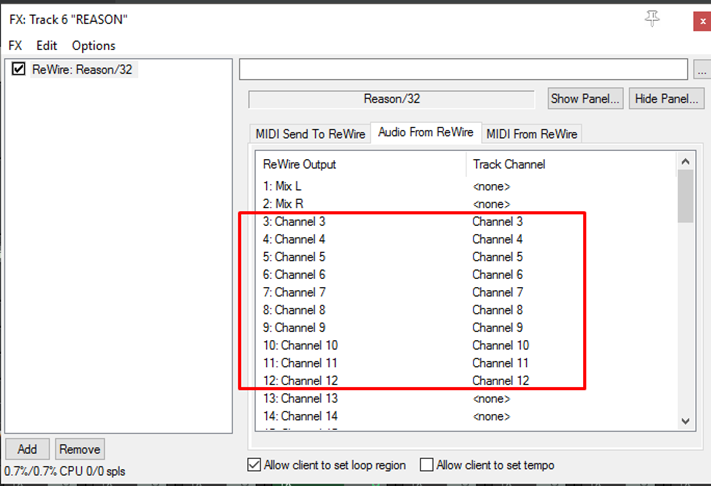This screenshot has width=711, height=486.
Task: Select the 11: Channel 11 output row
Action: pos(300,363)
